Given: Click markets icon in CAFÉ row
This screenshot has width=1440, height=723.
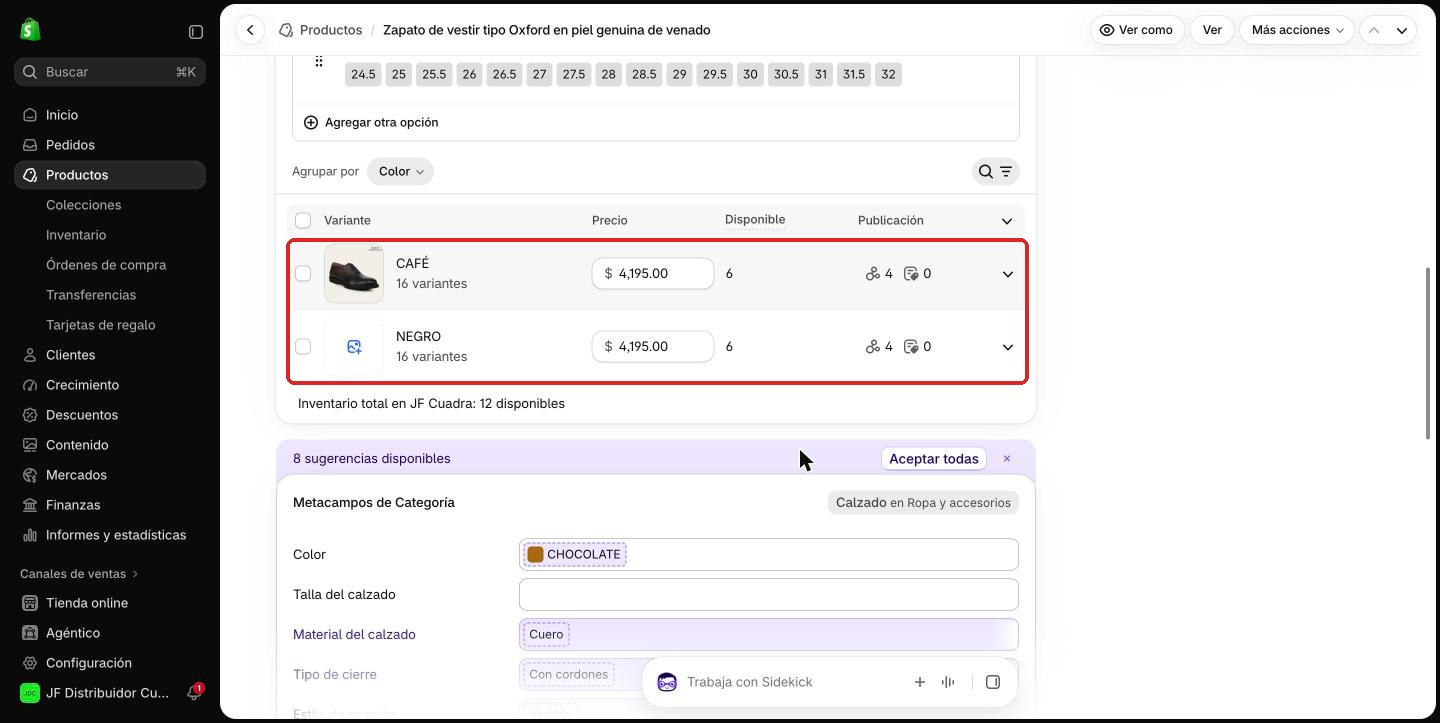Looking at the screenshot, I should tap(873, 274).
